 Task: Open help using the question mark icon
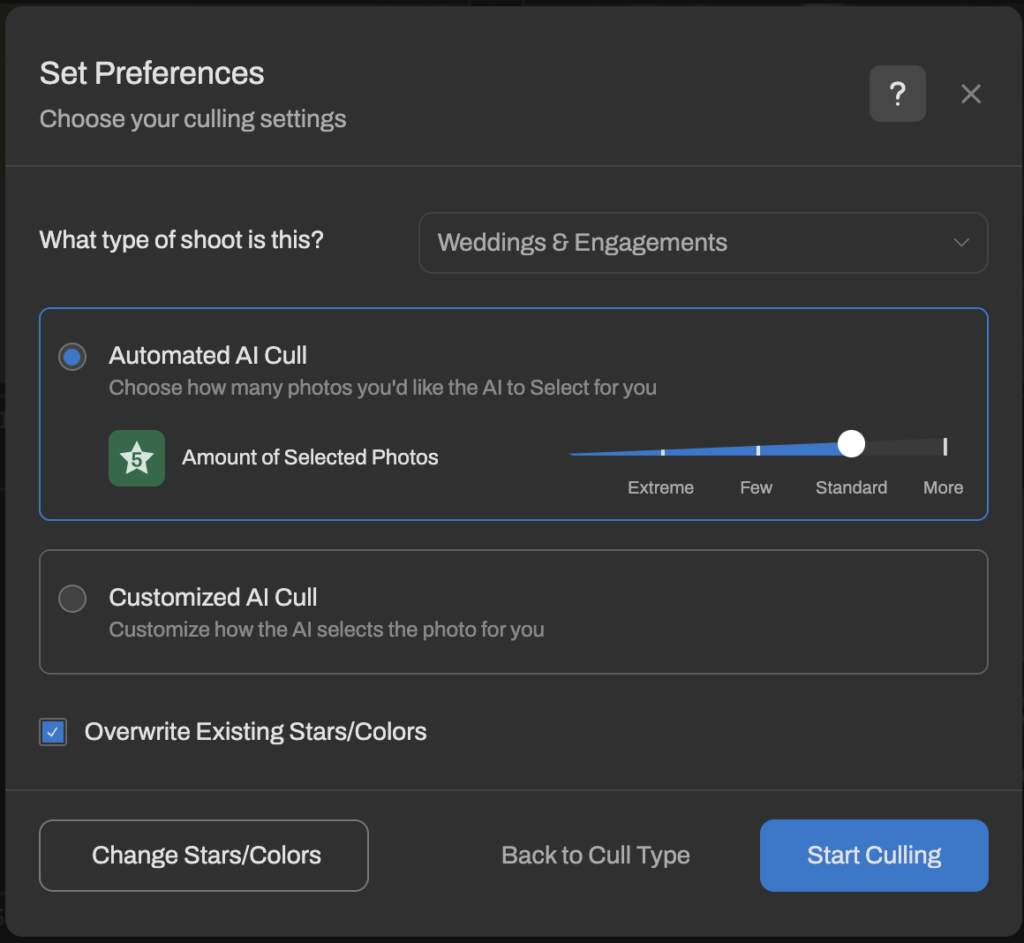click(x=897, y=93)
